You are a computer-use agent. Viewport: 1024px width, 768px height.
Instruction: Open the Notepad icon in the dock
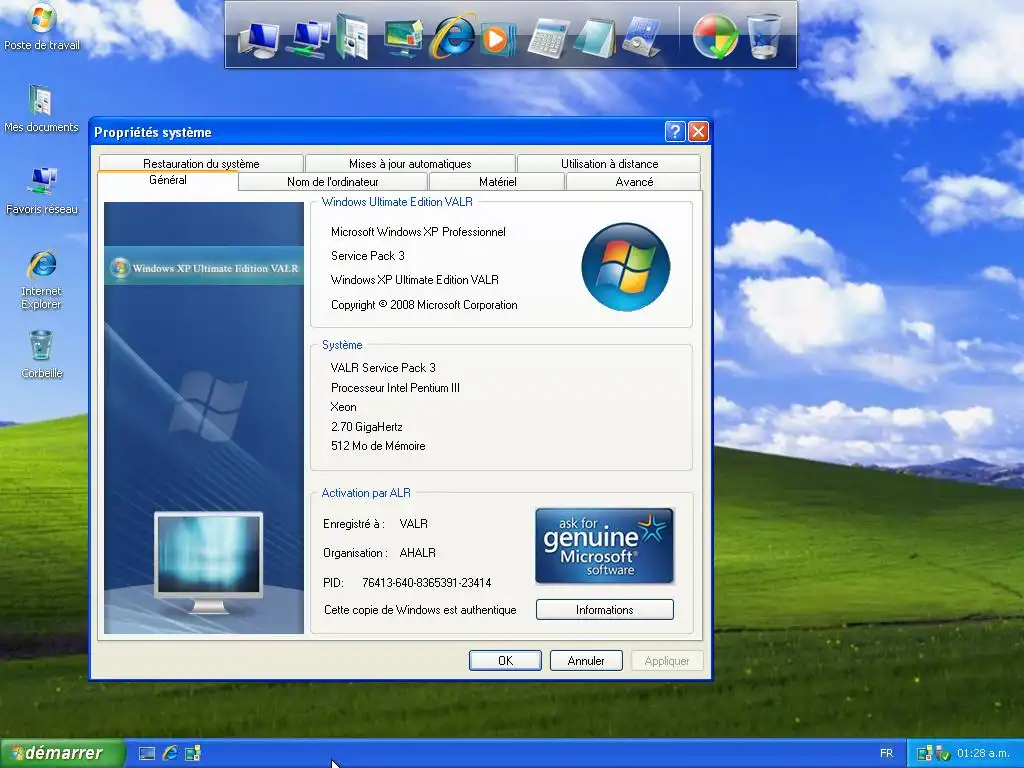(x=595, y=38)
